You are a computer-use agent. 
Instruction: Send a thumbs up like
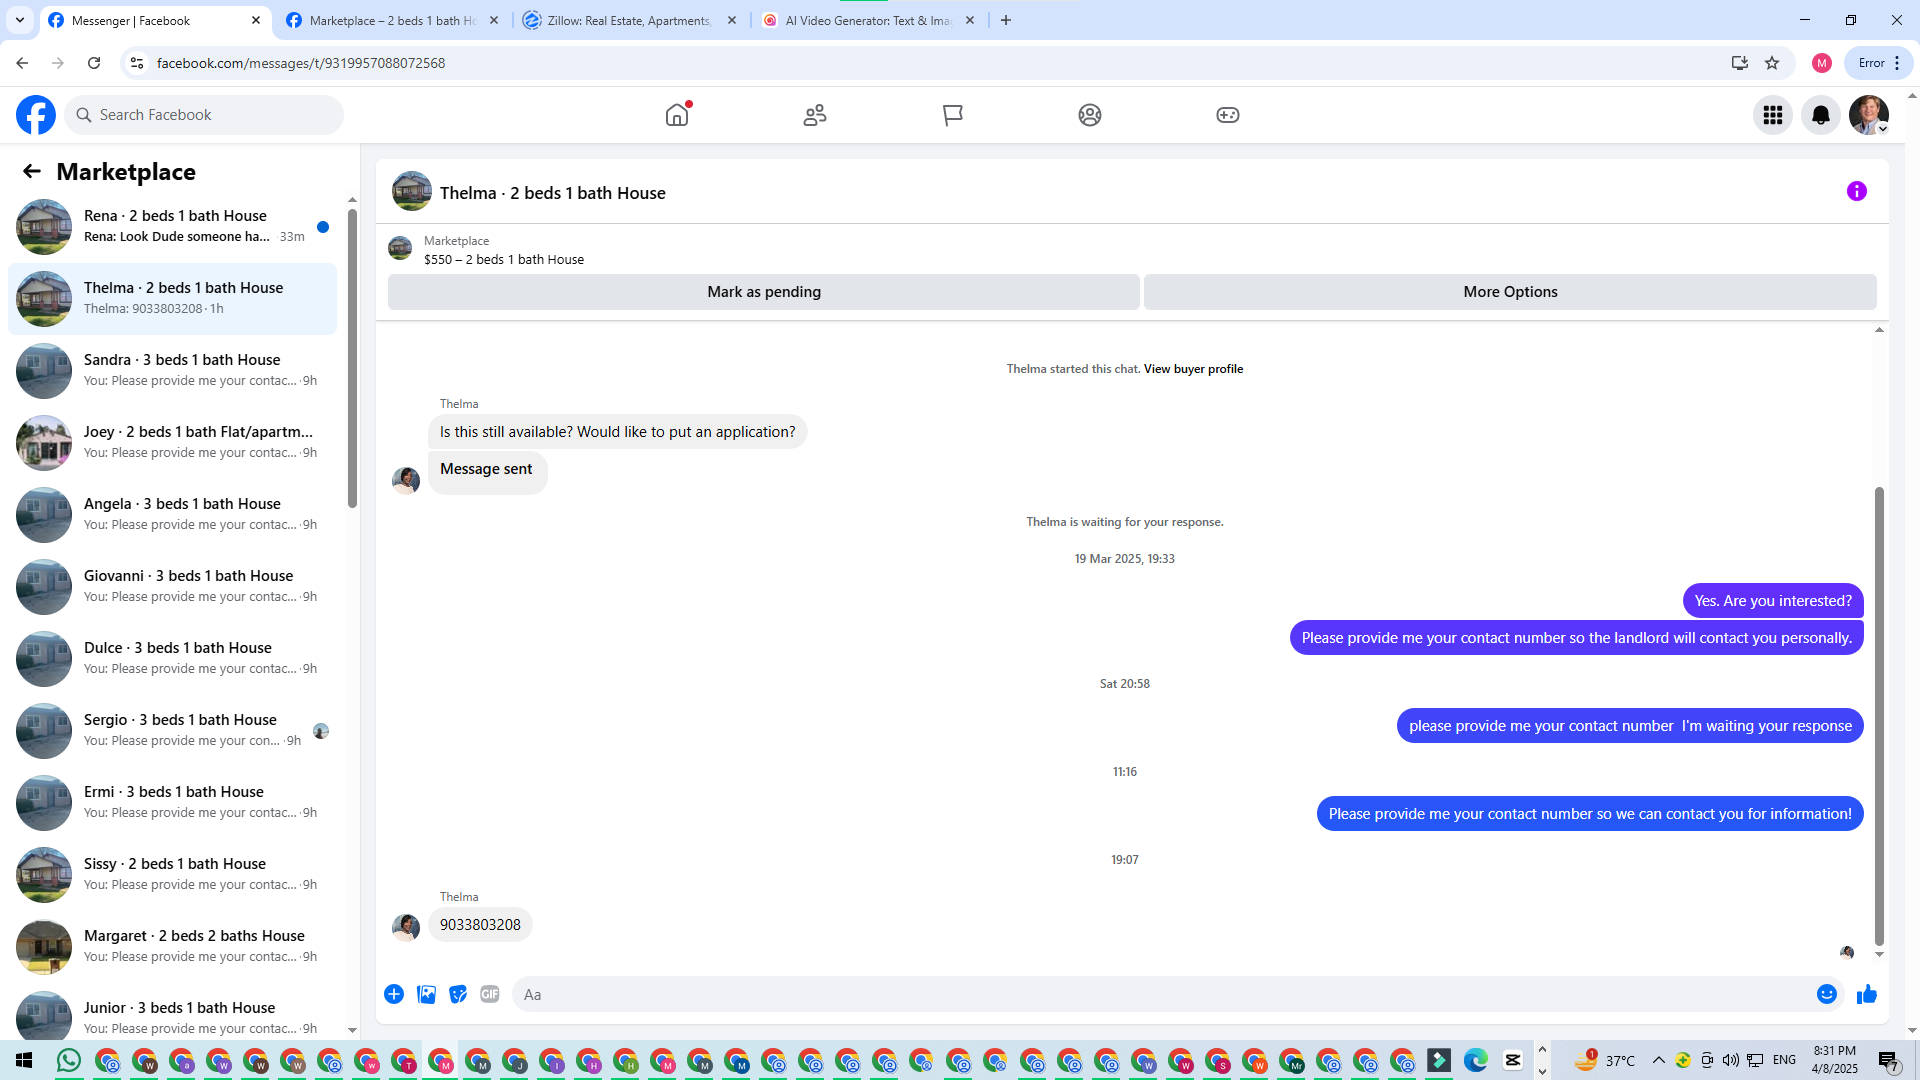click(x=1866, y=994)
